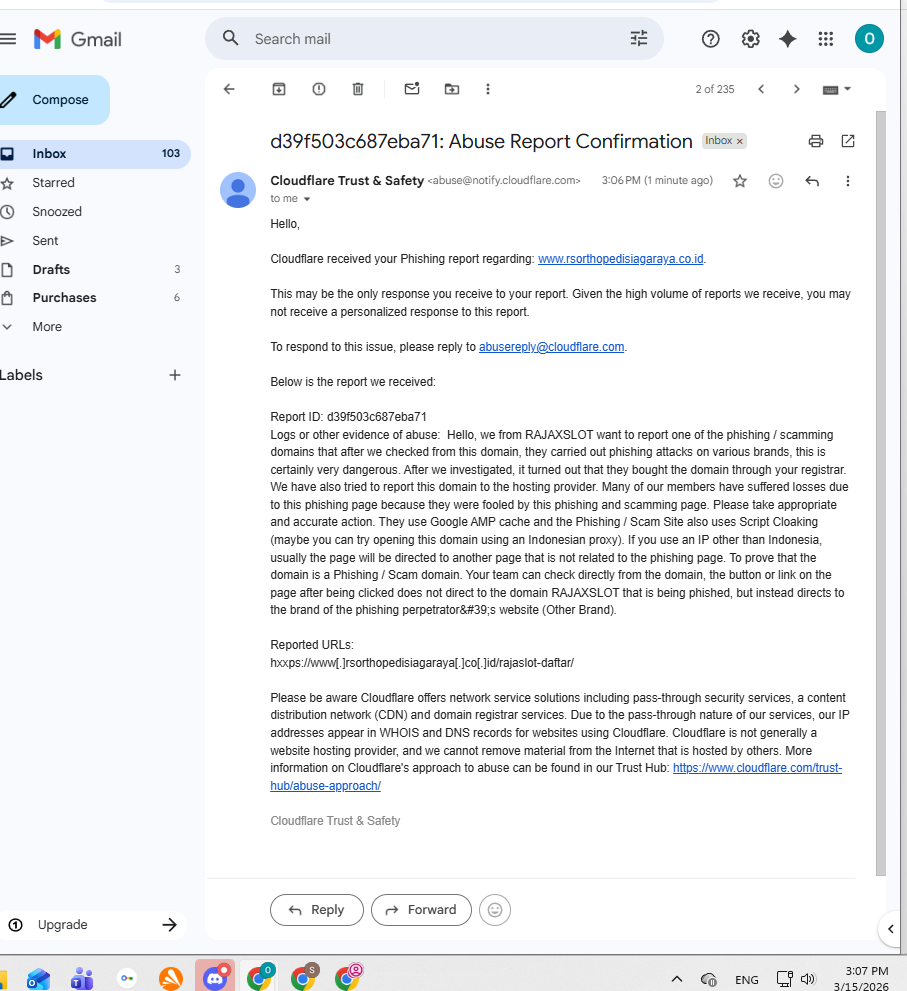
Task: Click the Reply button
Action: pos(317,909)
